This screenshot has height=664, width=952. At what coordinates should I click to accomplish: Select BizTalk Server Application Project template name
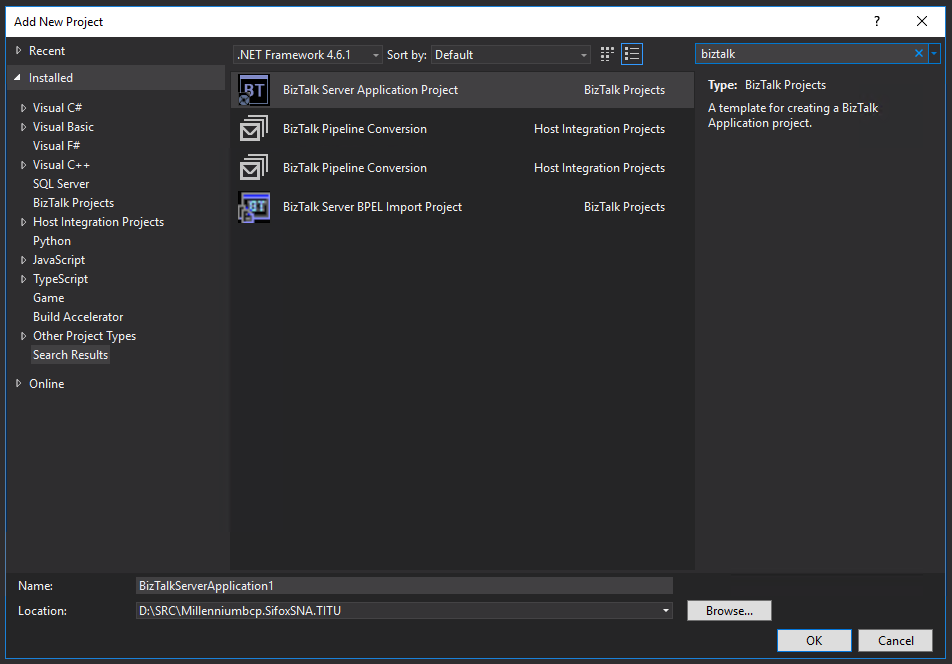[x=370, y=90]
